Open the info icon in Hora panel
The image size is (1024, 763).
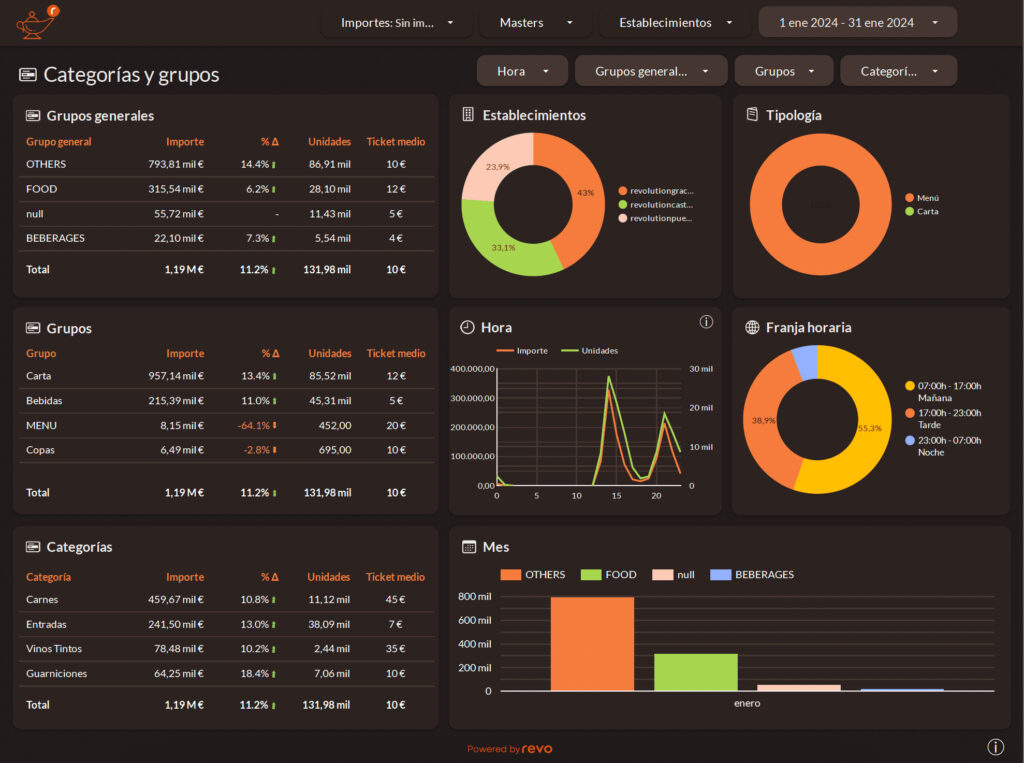706,321
